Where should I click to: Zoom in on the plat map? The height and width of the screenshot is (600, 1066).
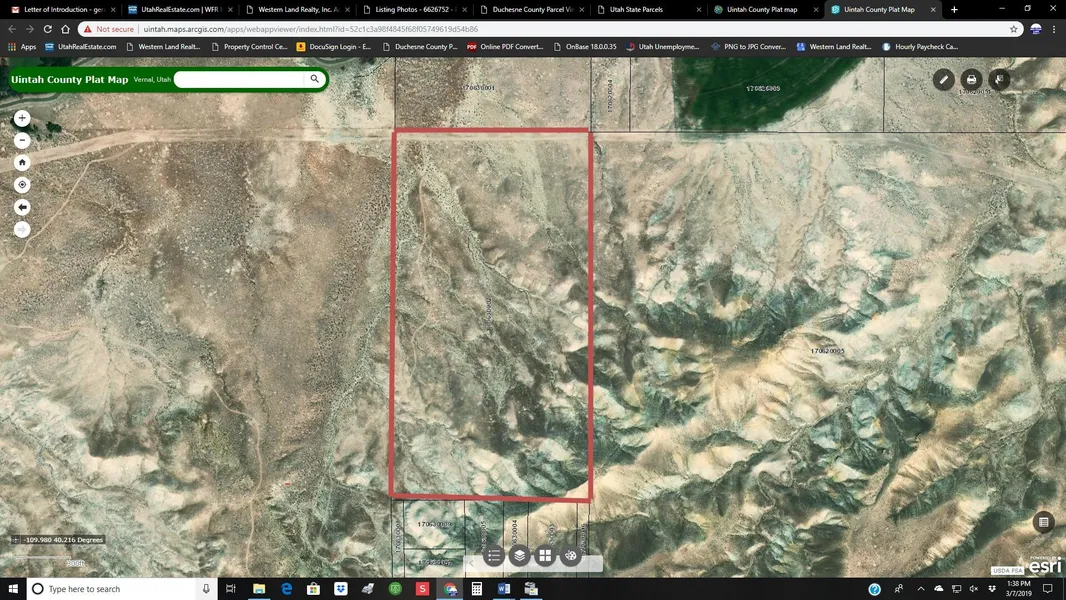click(x=22, y=118)
